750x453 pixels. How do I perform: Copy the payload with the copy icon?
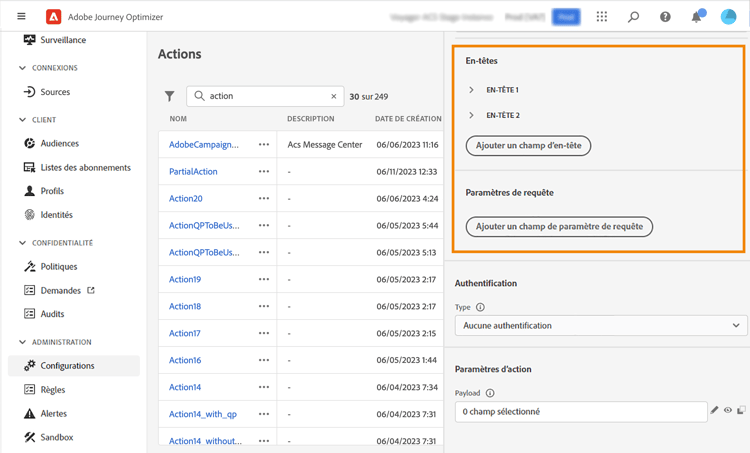click(741, 410)
